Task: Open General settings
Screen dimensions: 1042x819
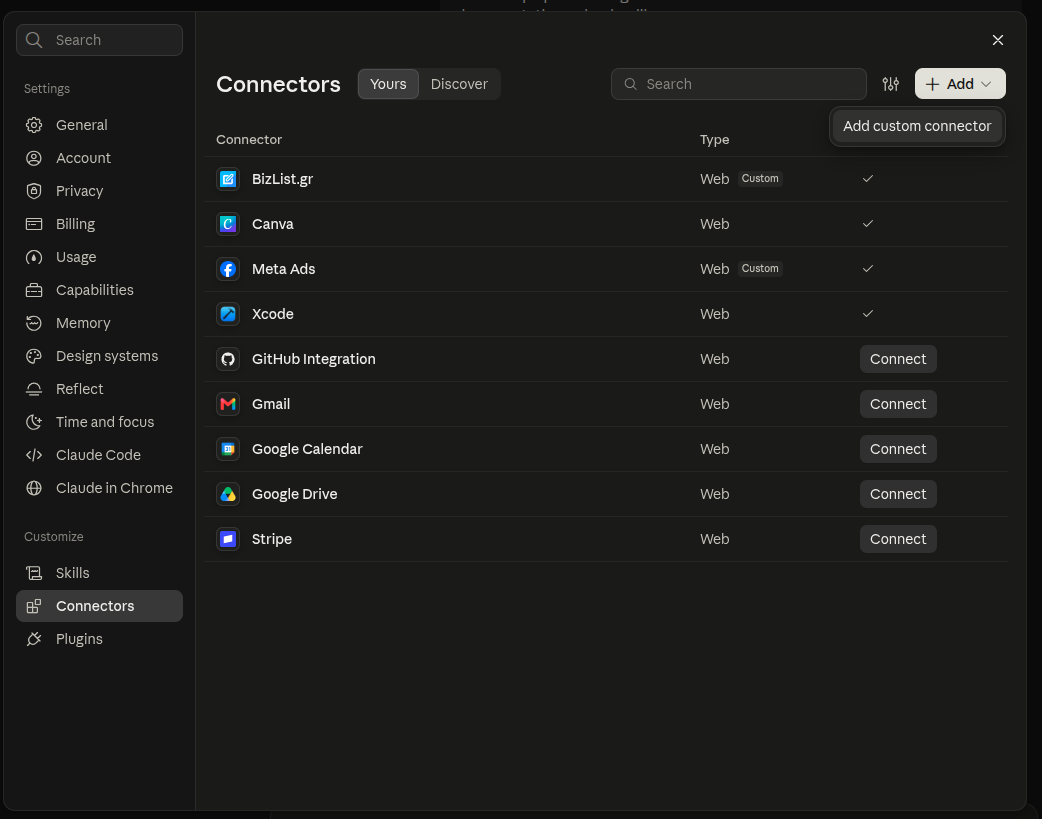Action: coord(100,125)
